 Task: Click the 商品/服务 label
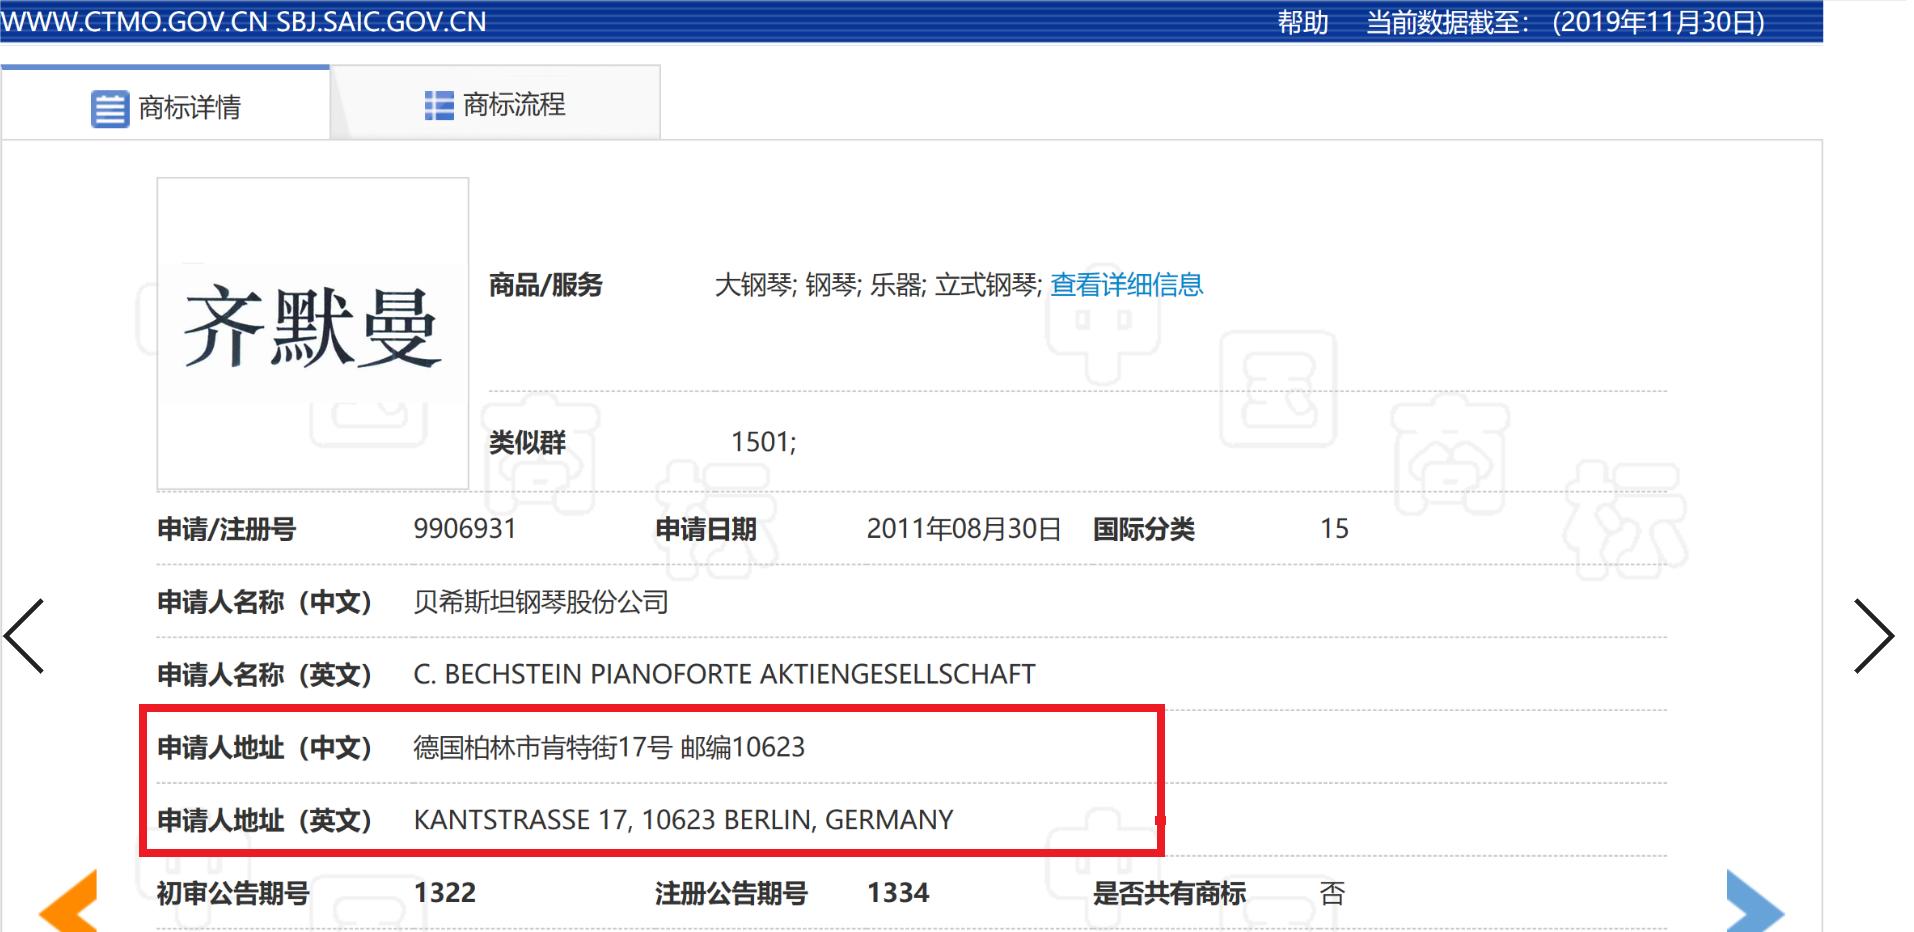pos(546,285)
